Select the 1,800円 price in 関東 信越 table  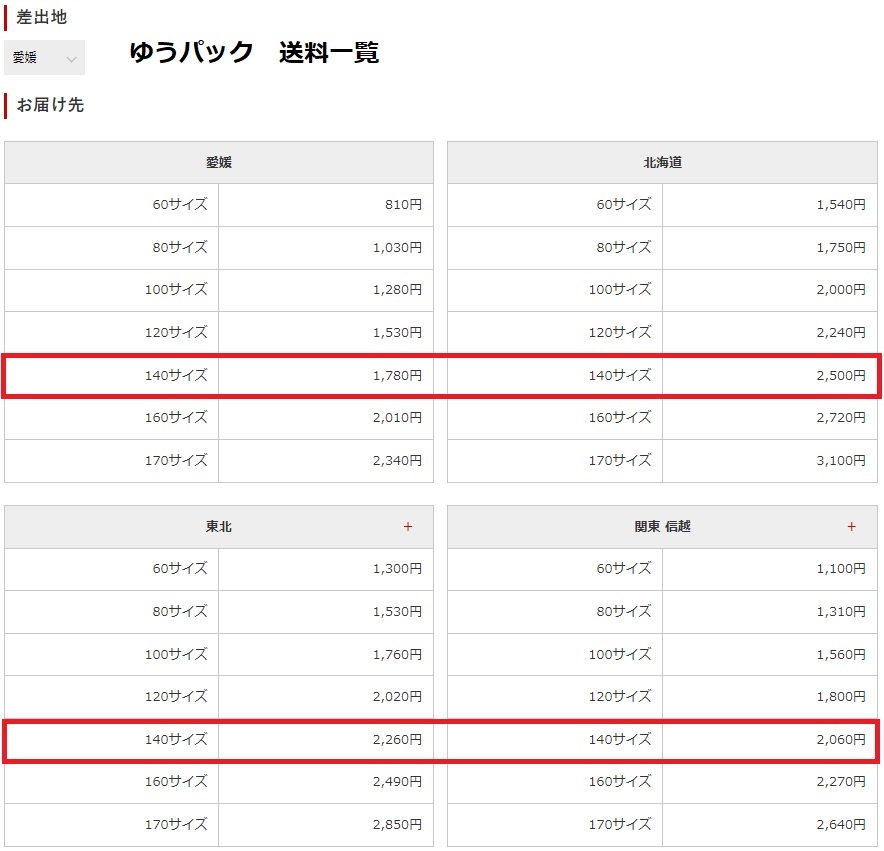(841, 696)
